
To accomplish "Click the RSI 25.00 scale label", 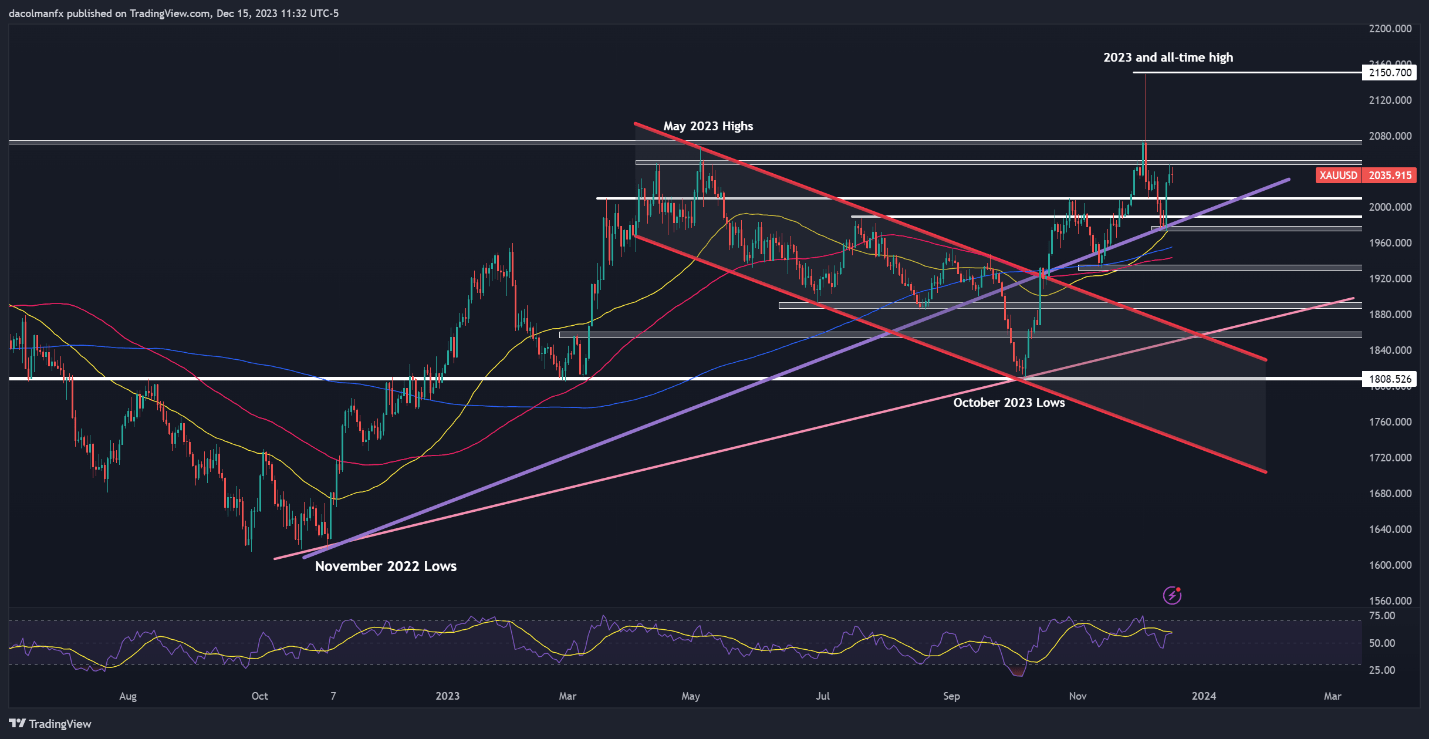I will click(1381, 669).
